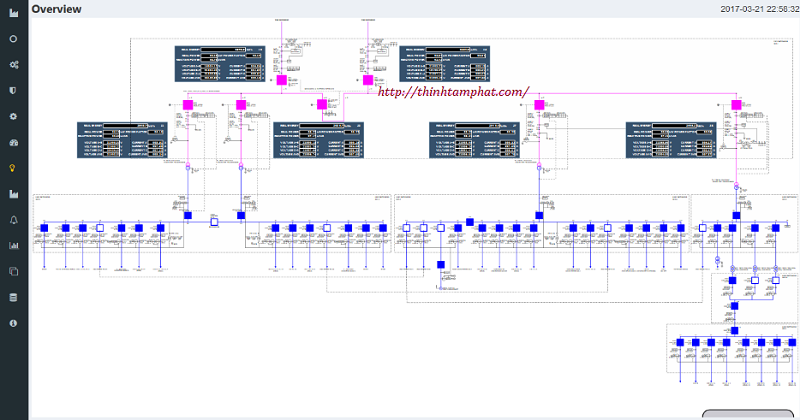Screen dimensions: 800x420
Task: Click the industry icon below the lightbulb
Action: (14, 193)
